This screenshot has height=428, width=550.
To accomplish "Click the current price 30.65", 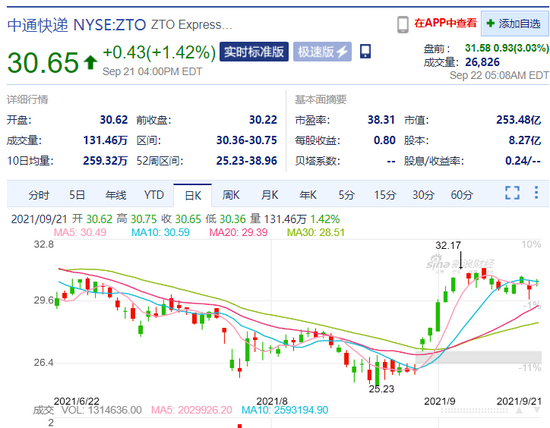I will (x=43, y=63).
